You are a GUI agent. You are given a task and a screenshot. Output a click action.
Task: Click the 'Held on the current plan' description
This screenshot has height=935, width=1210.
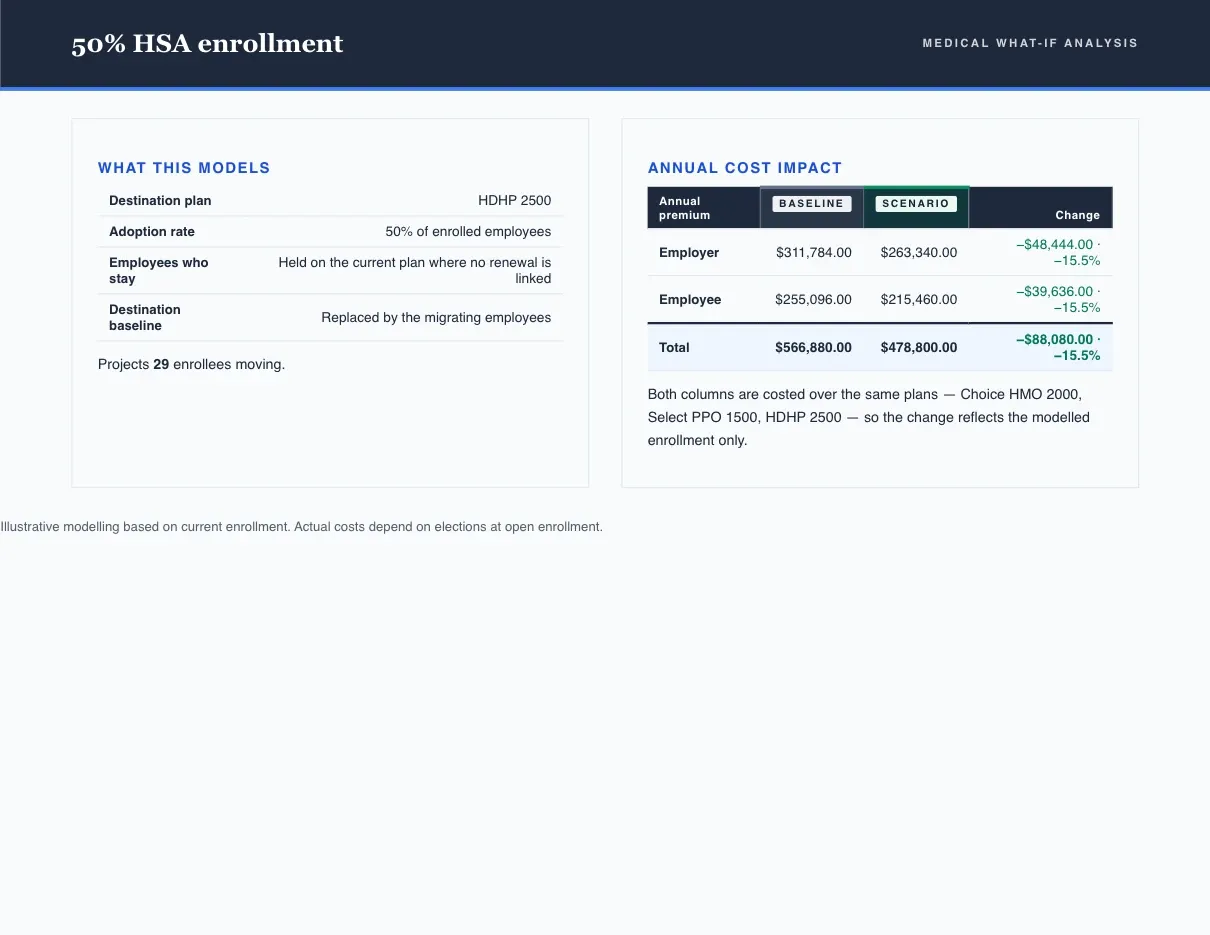[x=414, y=271]
